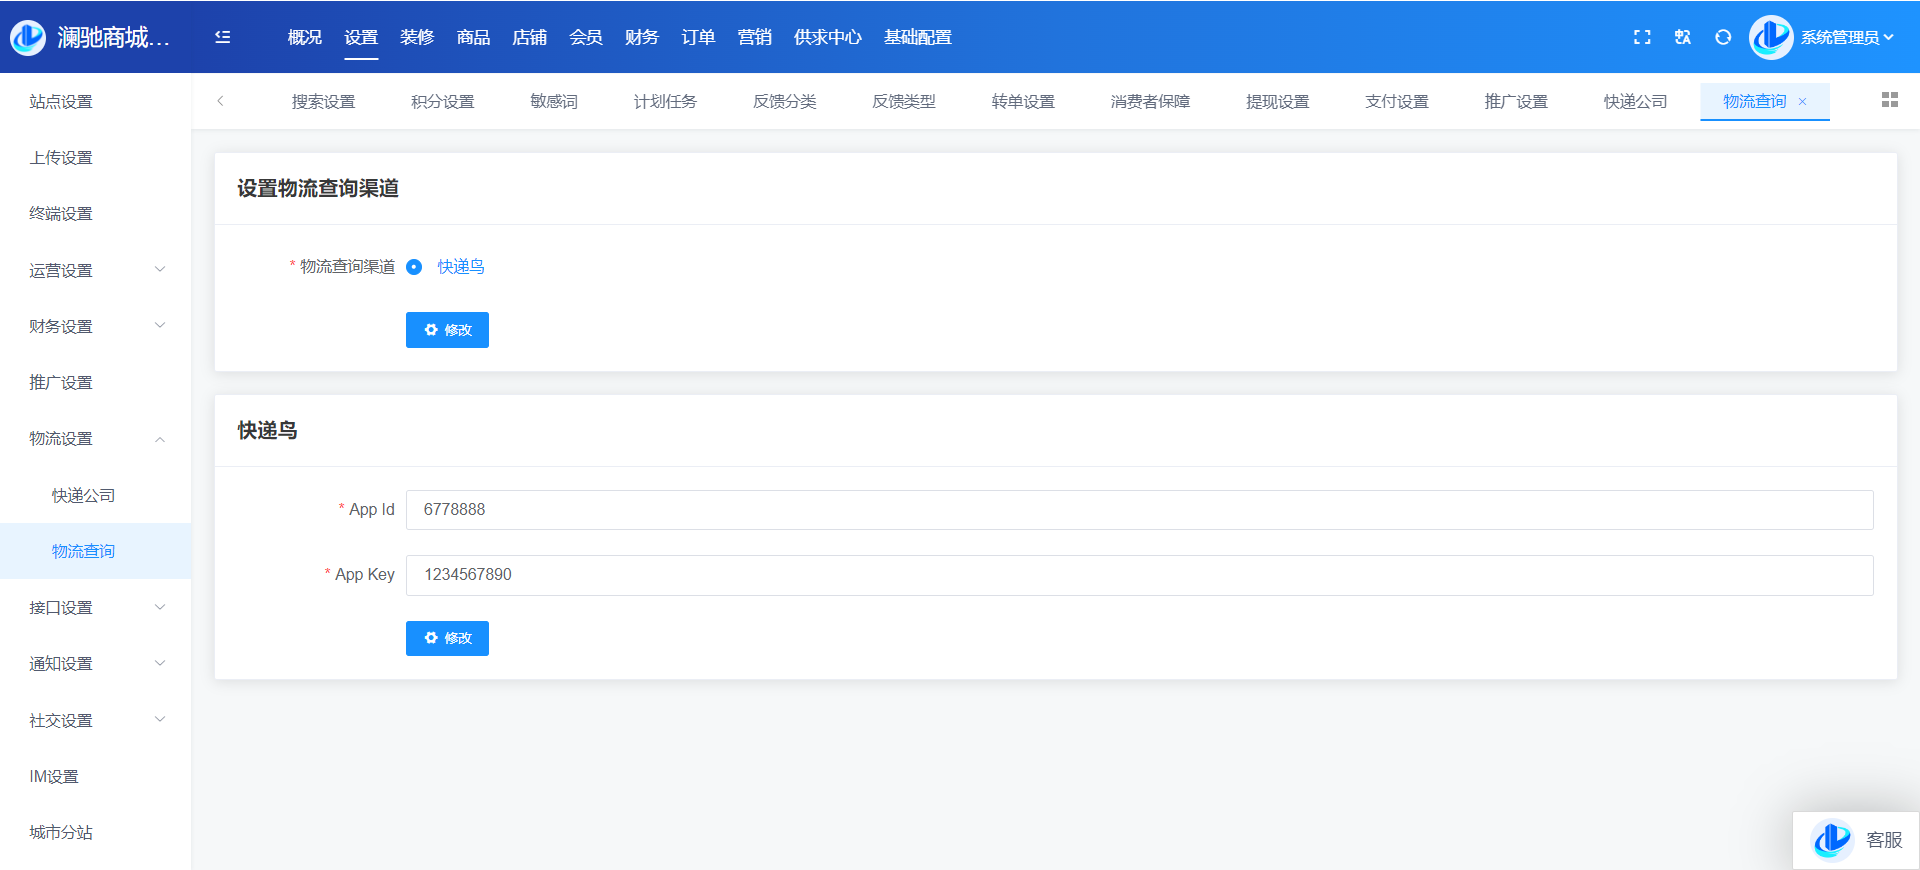
Task: Toggle fullscreen mode icon
Action: (x=1642, y=37)
